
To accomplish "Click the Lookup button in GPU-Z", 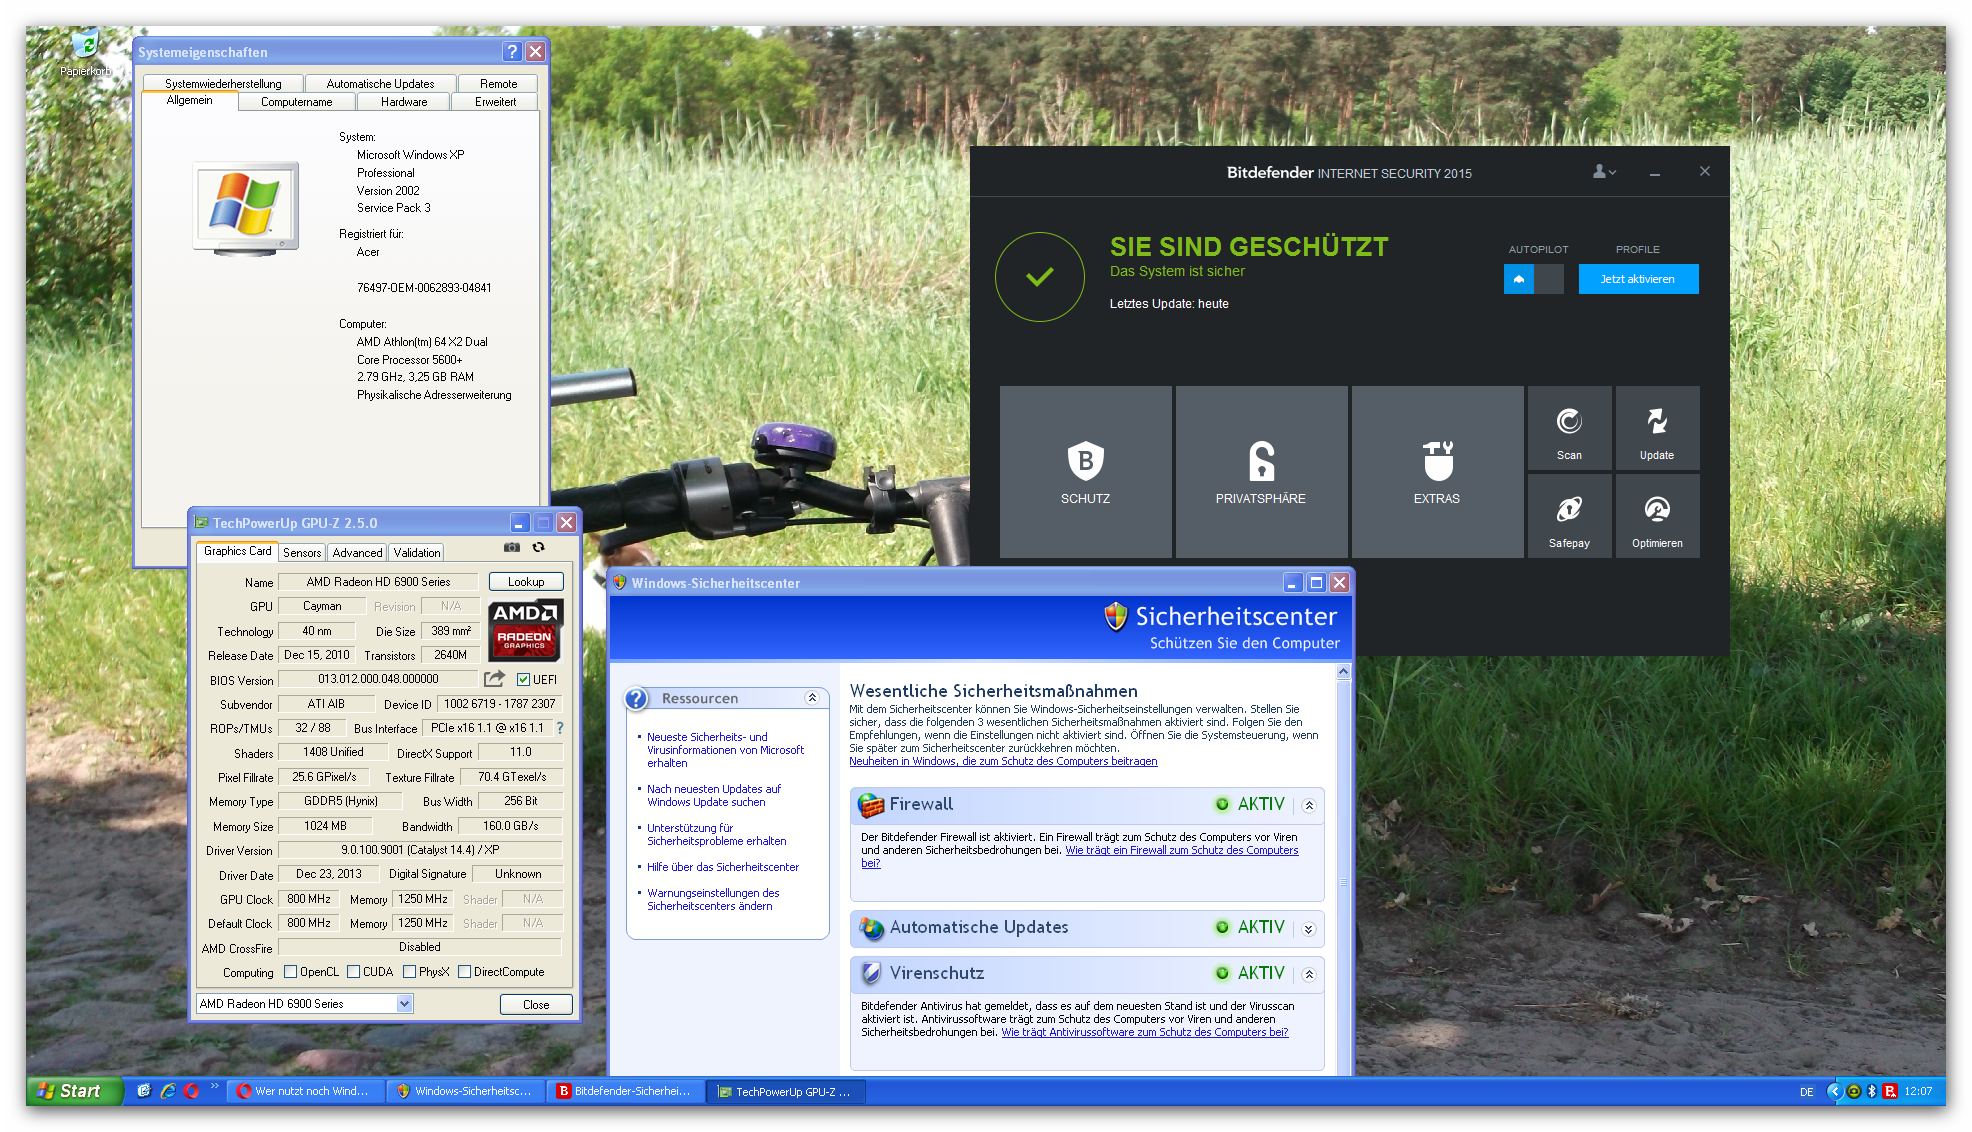I will pyautogui.click(x=526, y=582).
